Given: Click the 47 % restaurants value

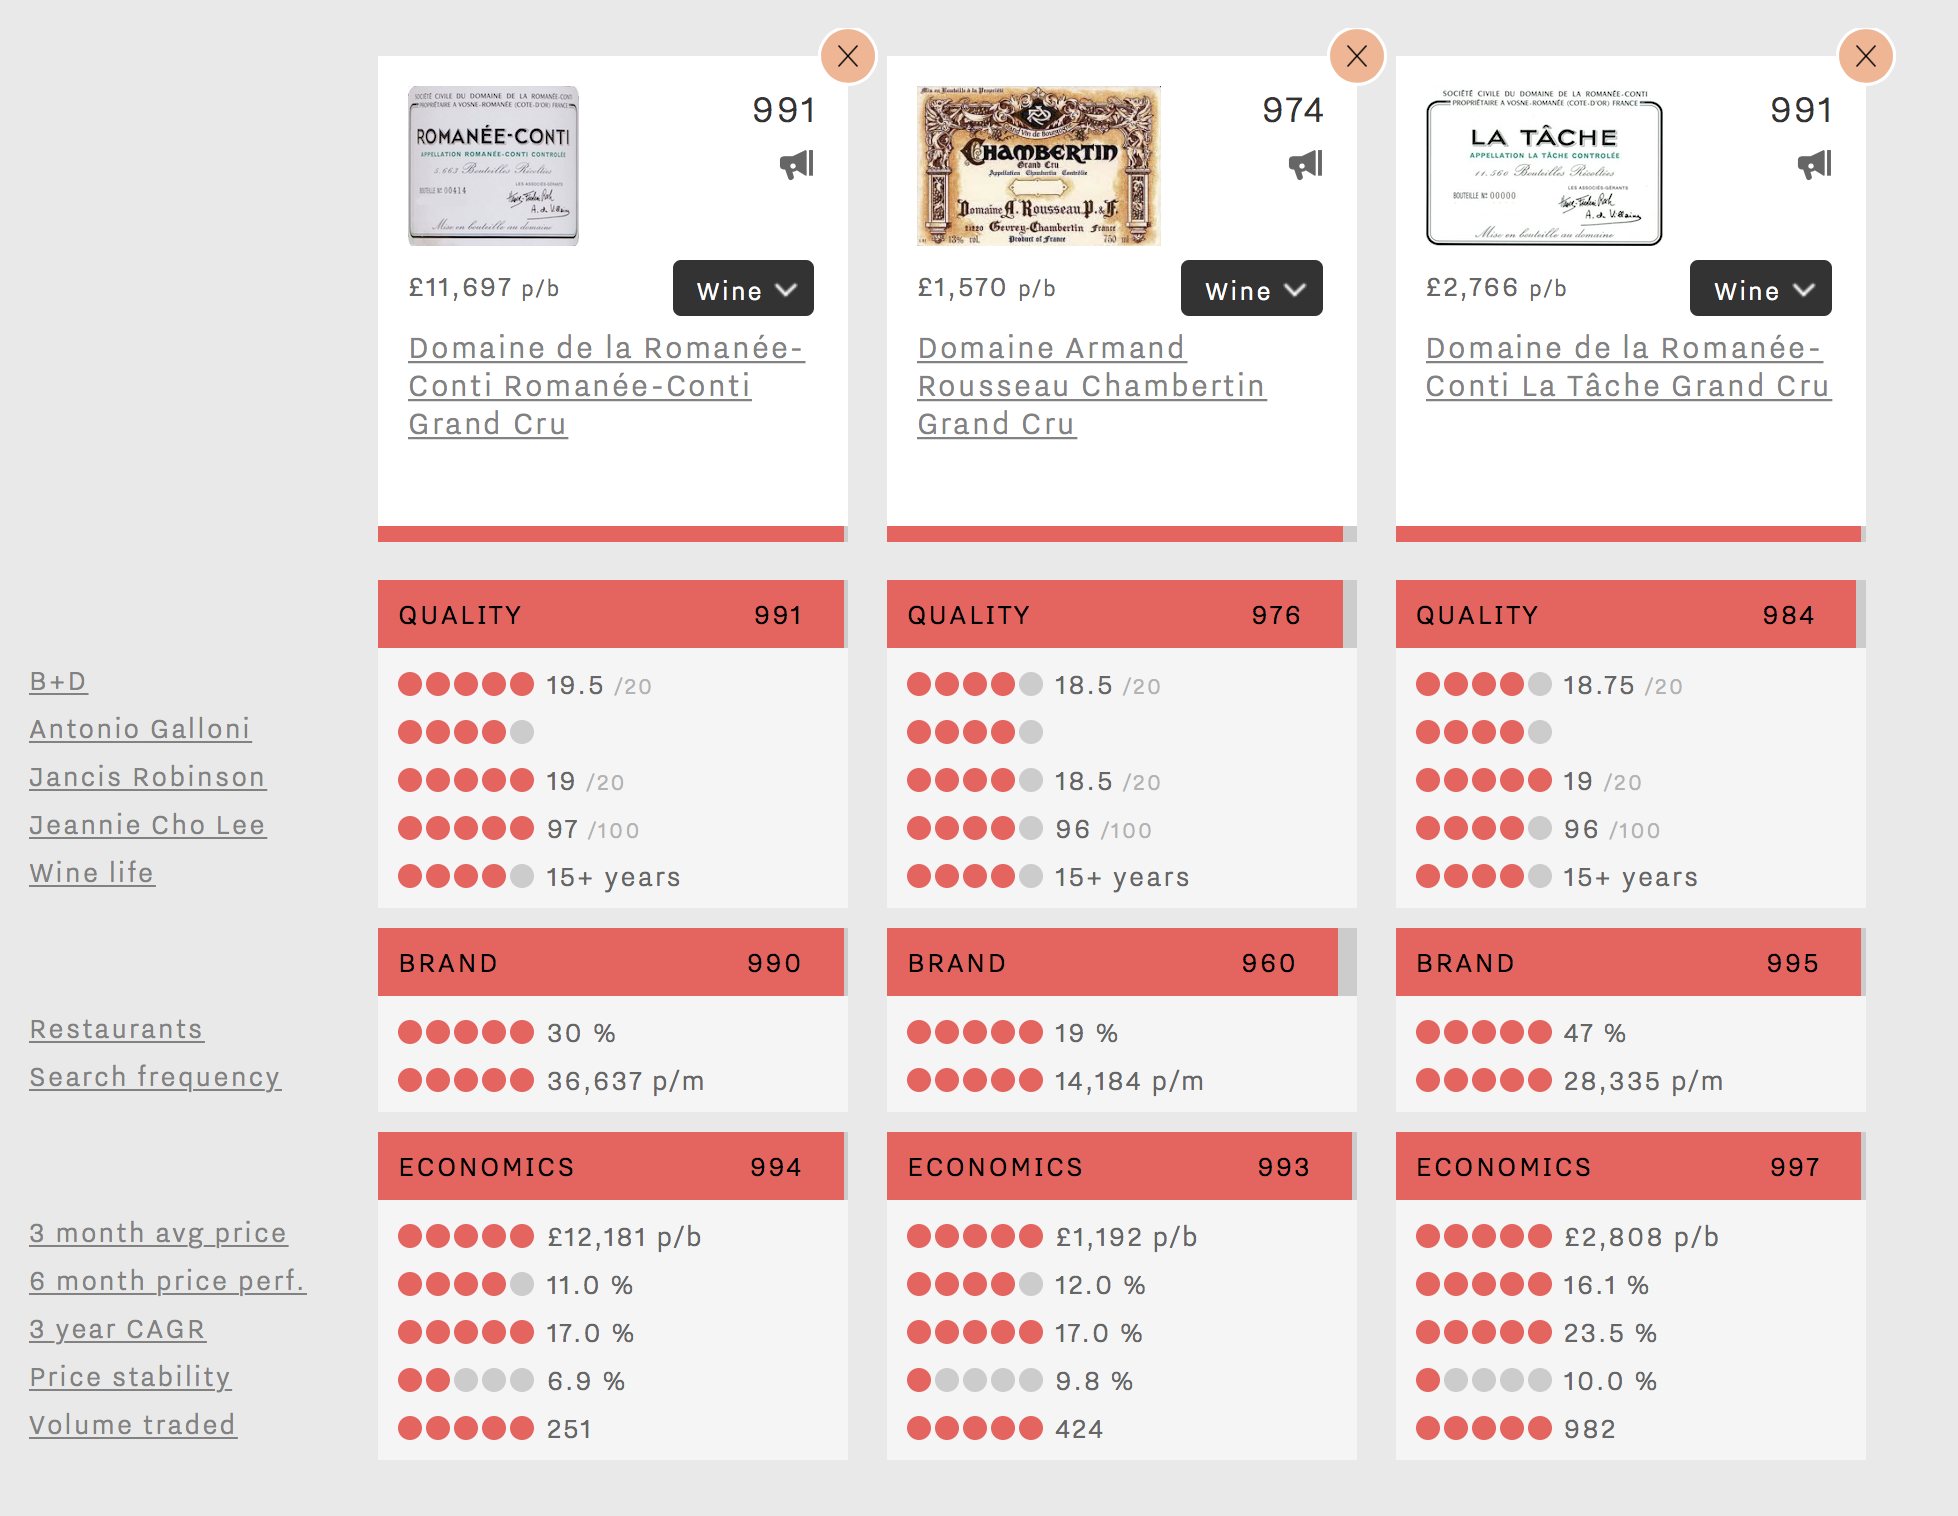Looking at the screenshot, I should tap(1595, 1034).
